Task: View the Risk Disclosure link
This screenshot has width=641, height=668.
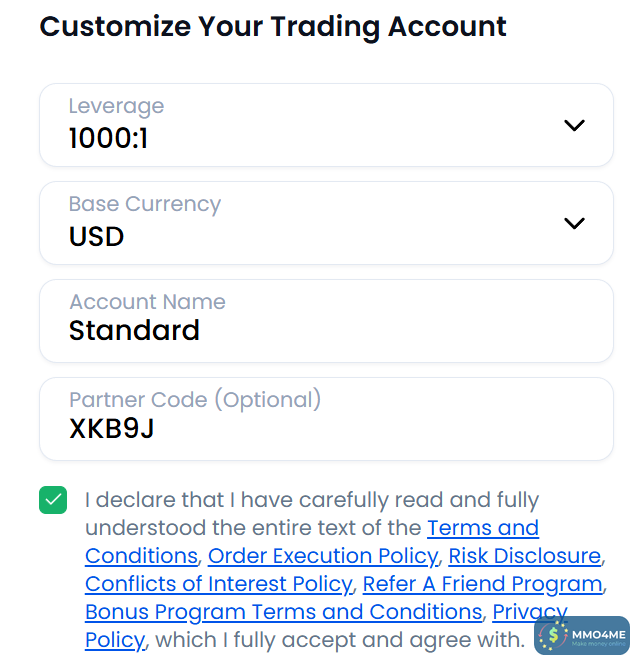Action: coord(524,556)
